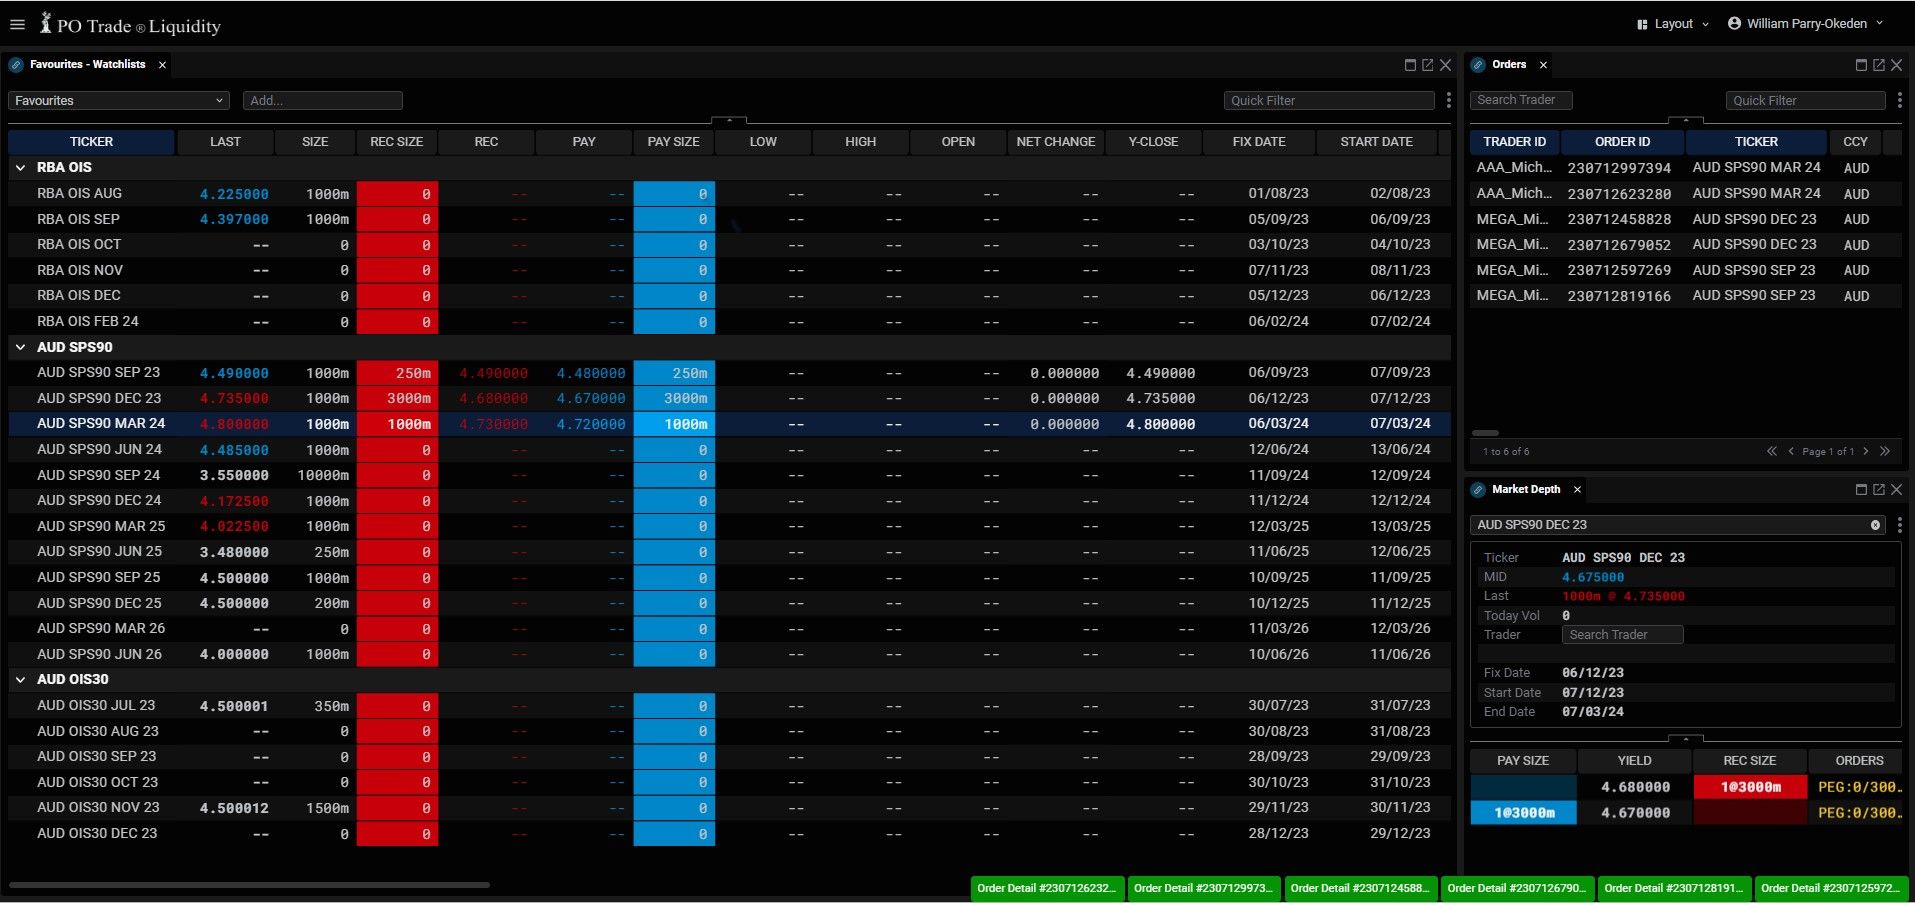The image size is (1915, 903).
Task: Open Order Detail #2307126232 from the bottom bar
Action: (1047, 888)
